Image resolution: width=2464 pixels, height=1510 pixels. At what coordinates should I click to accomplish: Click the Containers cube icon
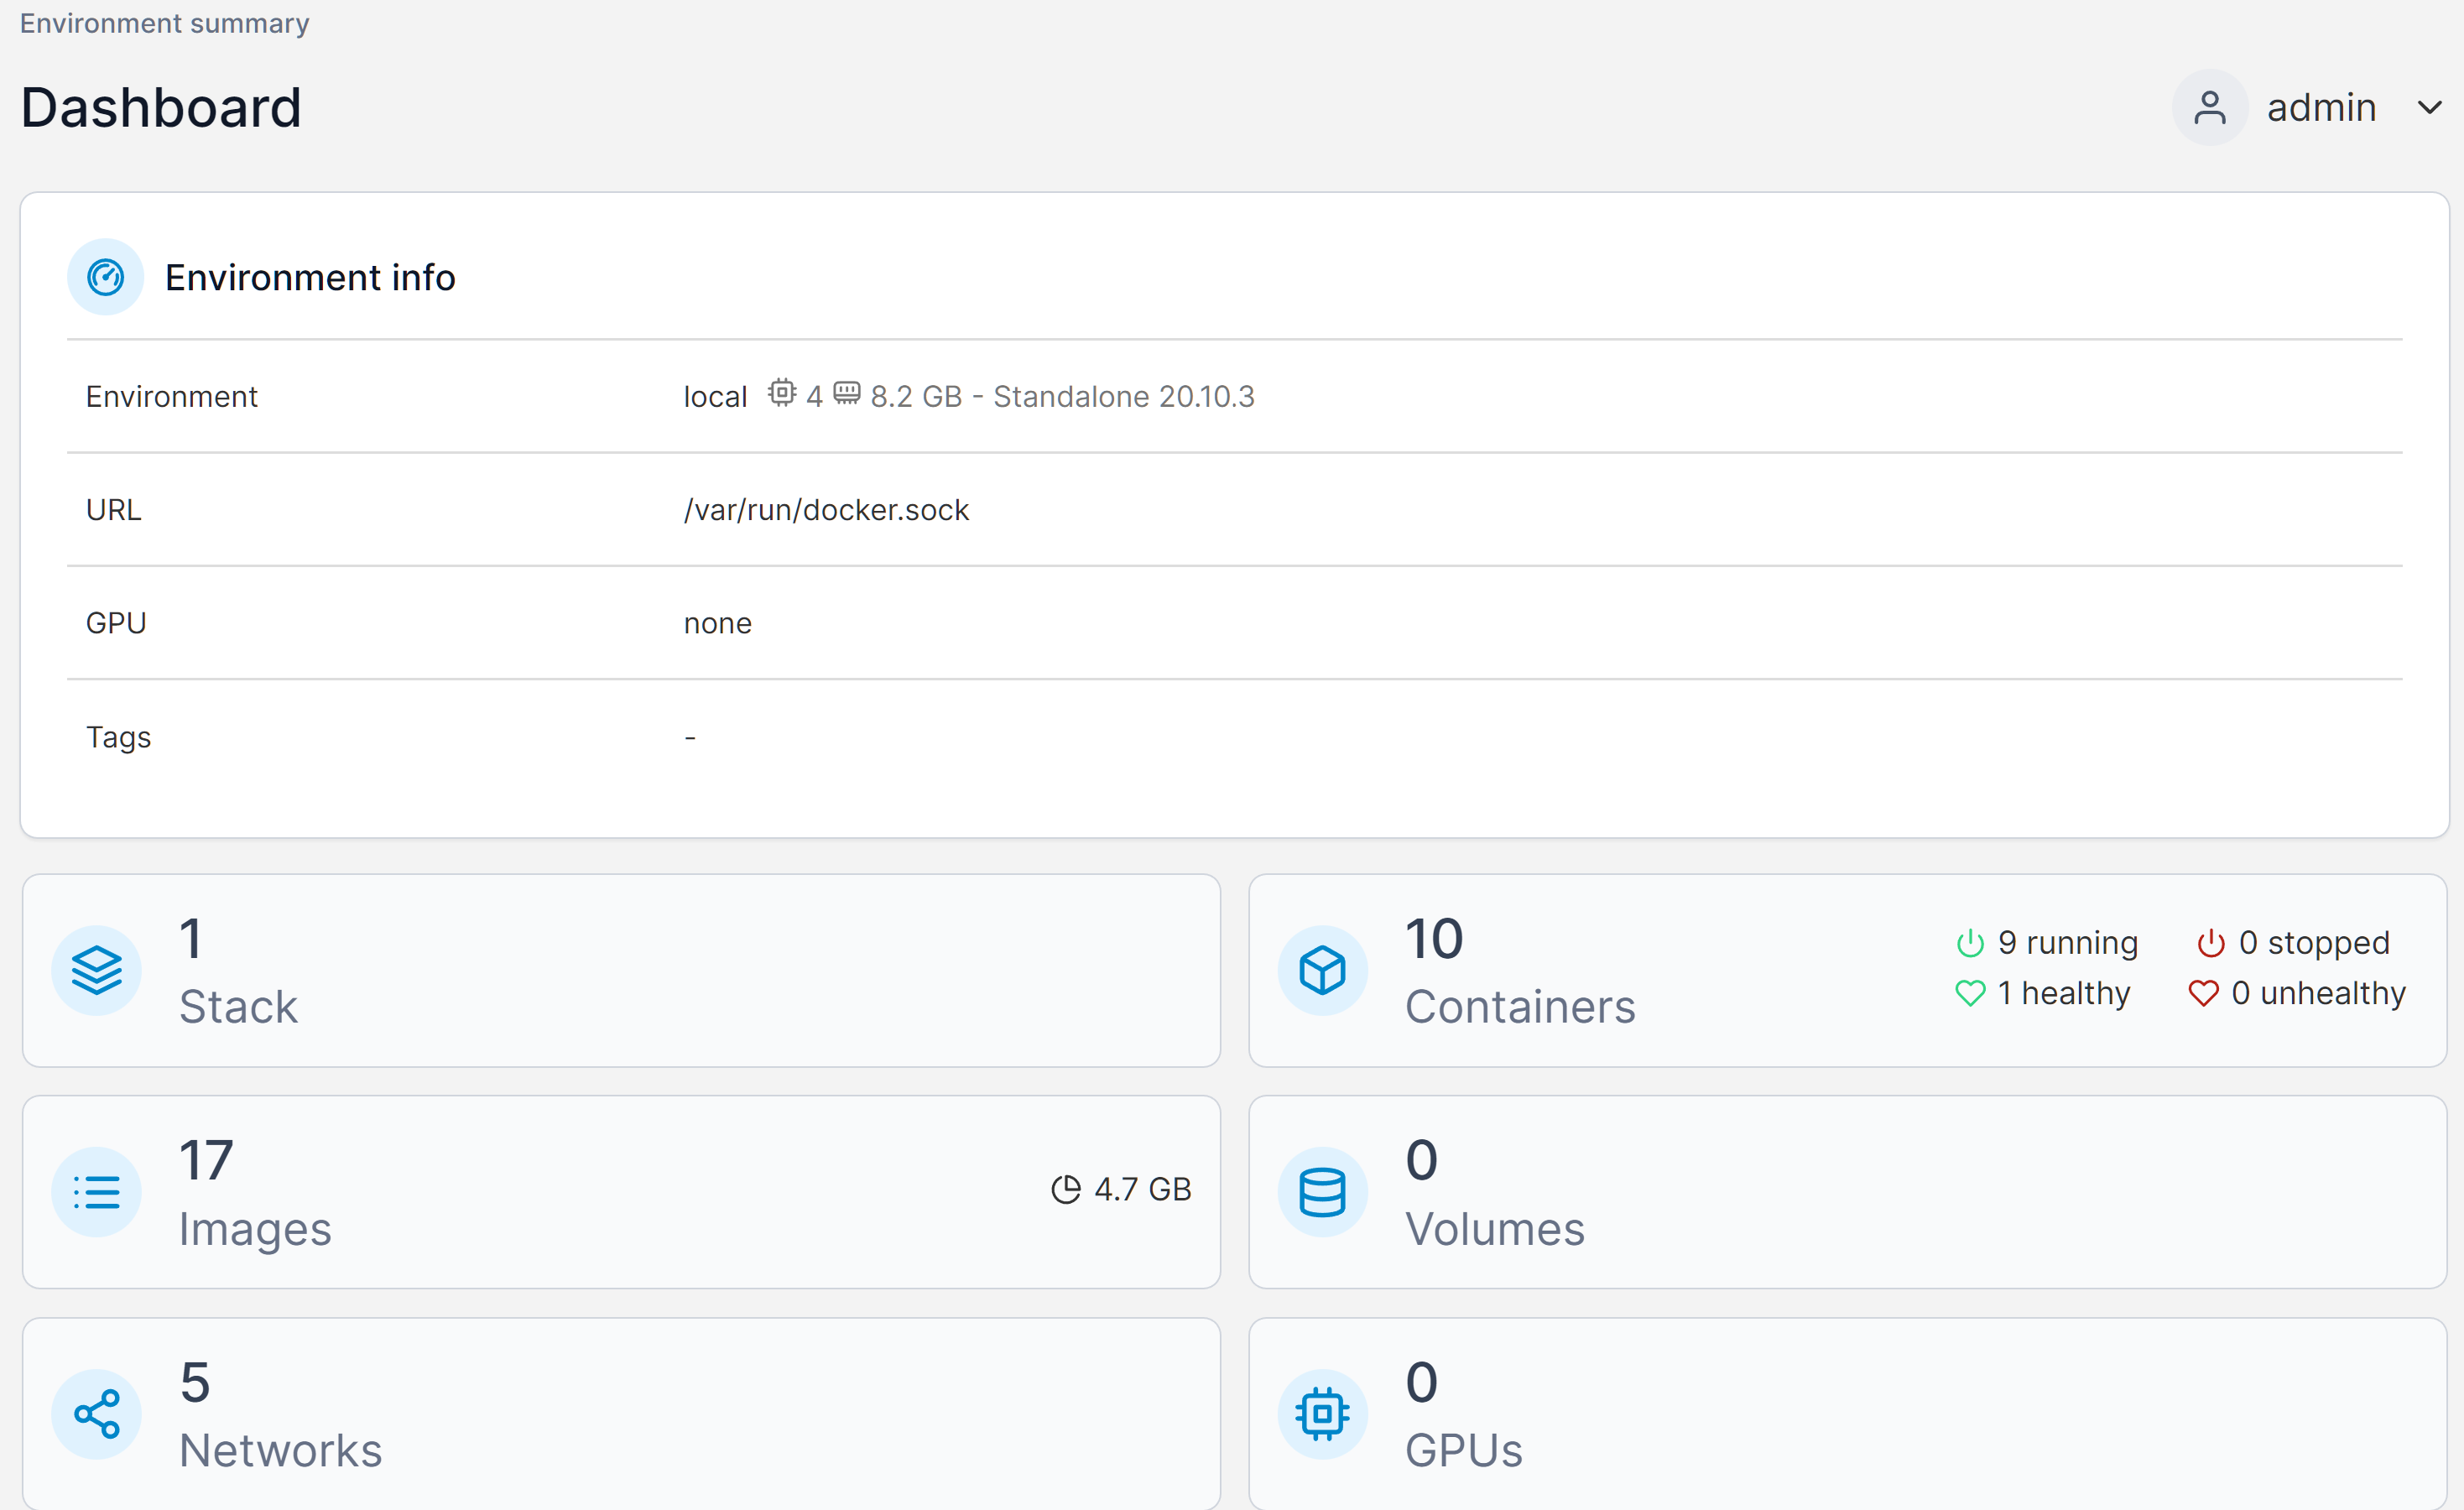coord(1322,970)
